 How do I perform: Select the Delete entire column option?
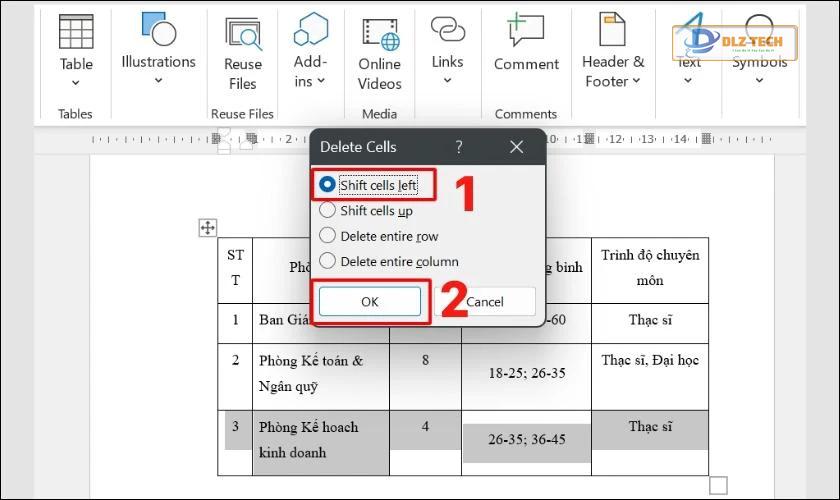pyautogui.click(x=389, y=262)
